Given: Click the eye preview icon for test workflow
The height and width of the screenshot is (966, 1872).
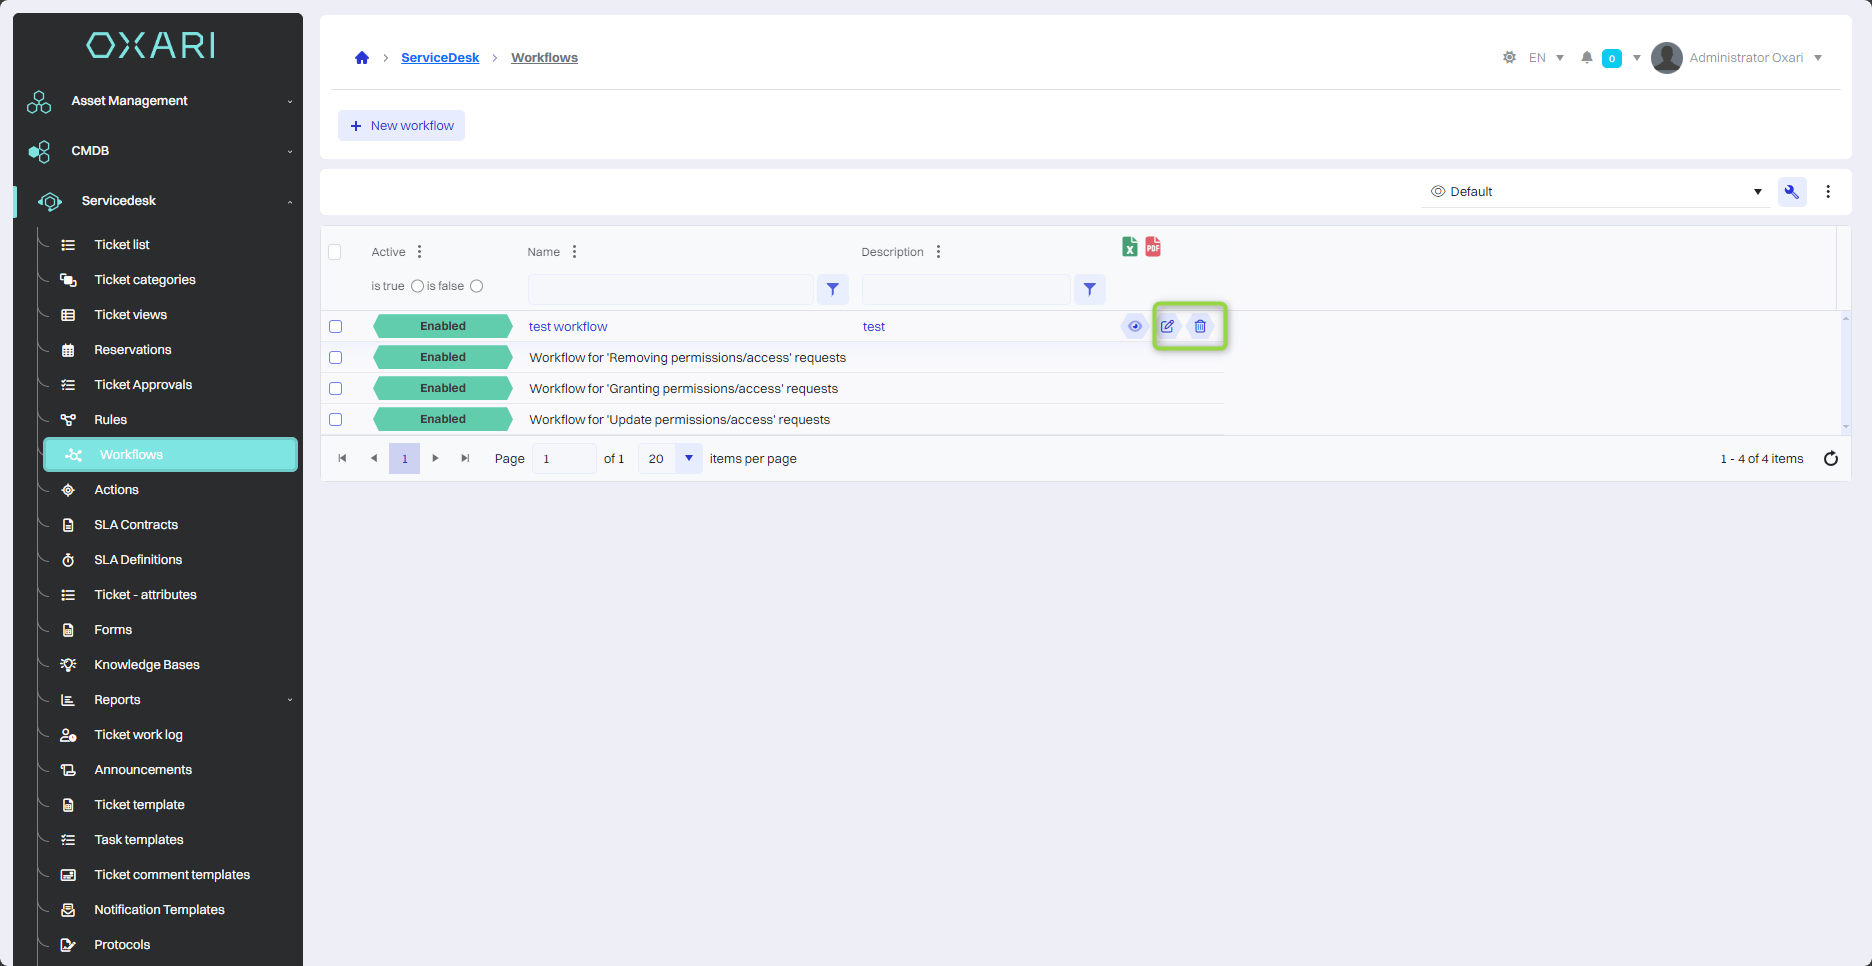Looking at the screenshot, I should click(x=1134, y=326).
